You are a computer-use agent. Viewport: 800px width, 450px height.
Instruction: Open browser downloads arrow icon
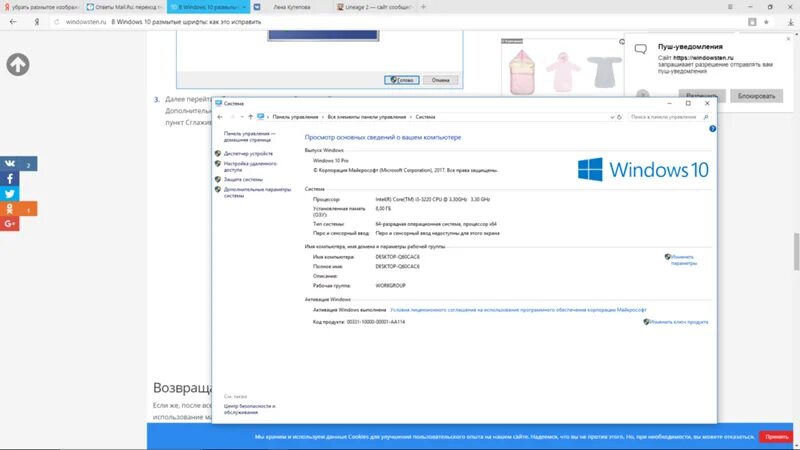click(791, 22)
